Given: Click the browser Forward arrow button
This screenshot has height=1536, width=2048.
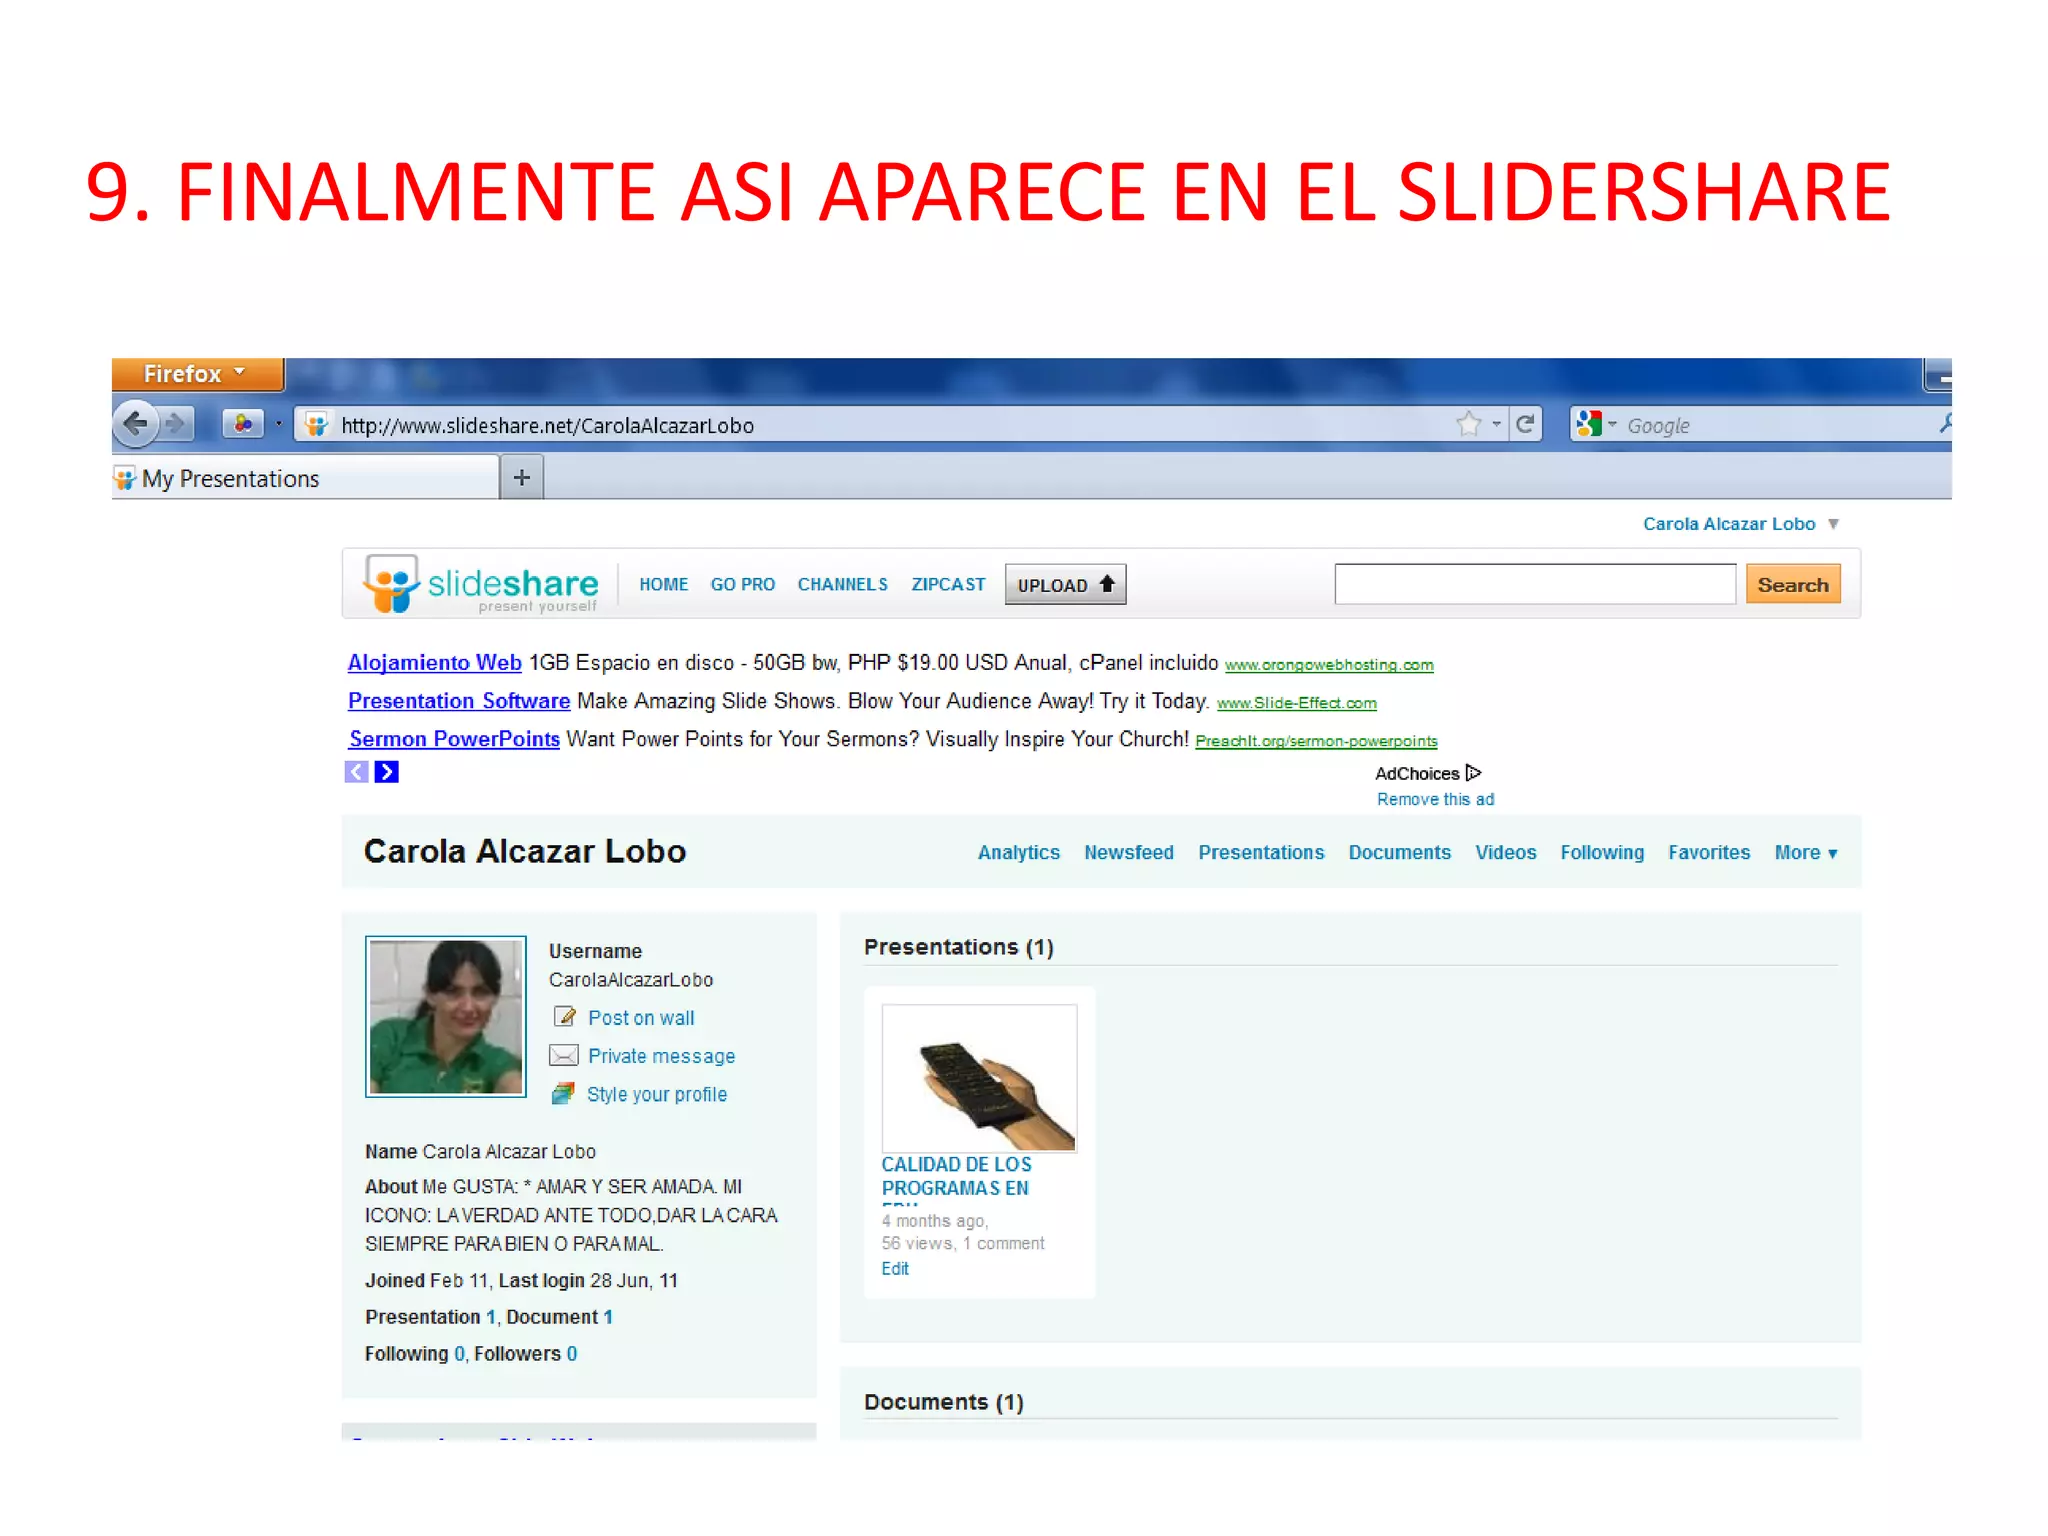Looking at the screenshot, I should [177, 425].
